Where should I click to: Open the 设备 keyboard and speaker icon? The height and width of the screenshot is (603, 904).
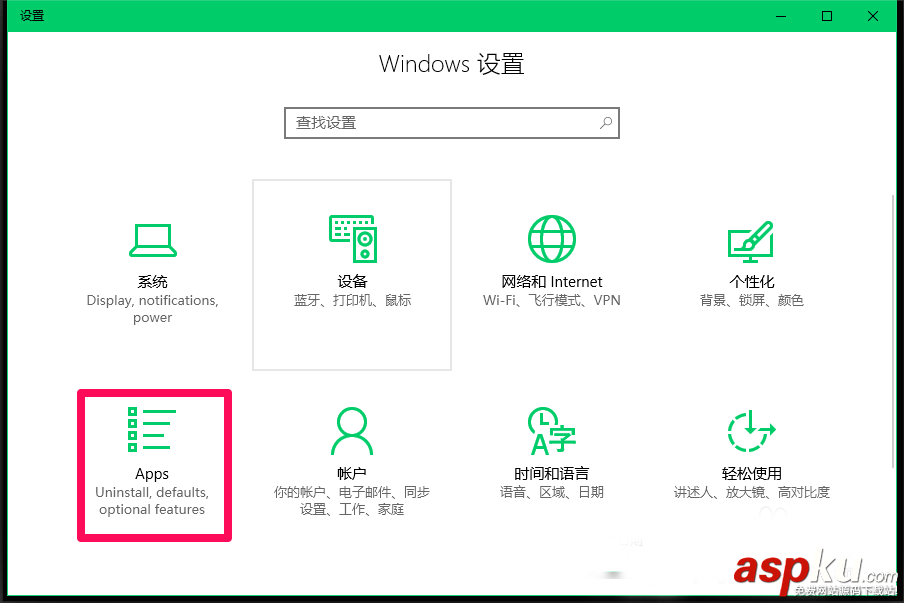353,239
